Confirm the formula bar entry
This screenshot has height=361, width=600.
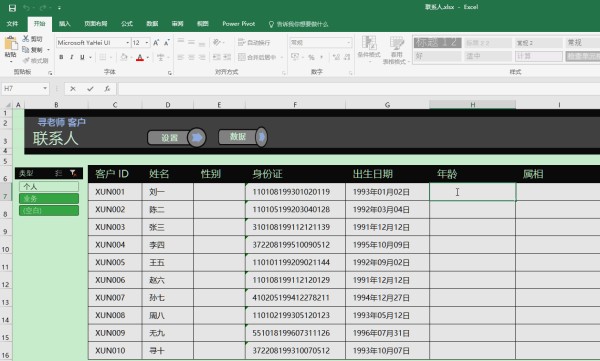tap(90, 89)
